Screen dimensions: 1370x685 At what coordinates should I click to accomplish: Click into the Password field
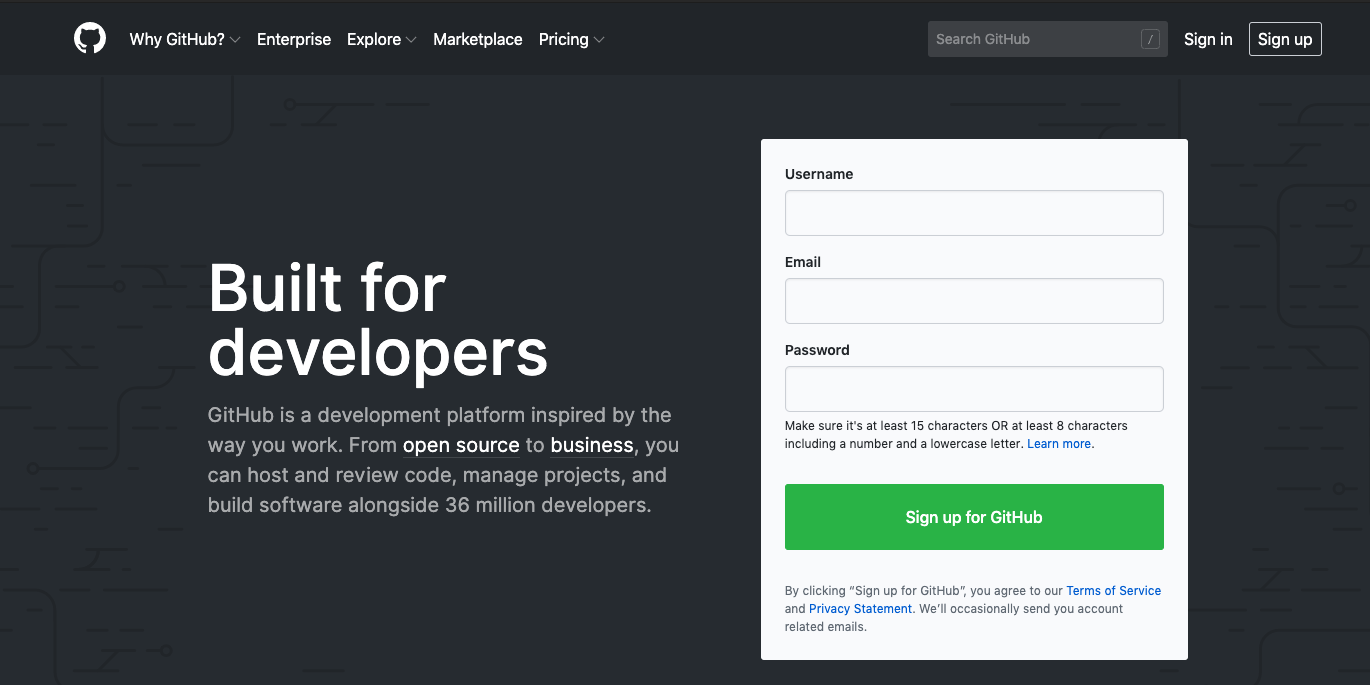click(x=974, y=389)
